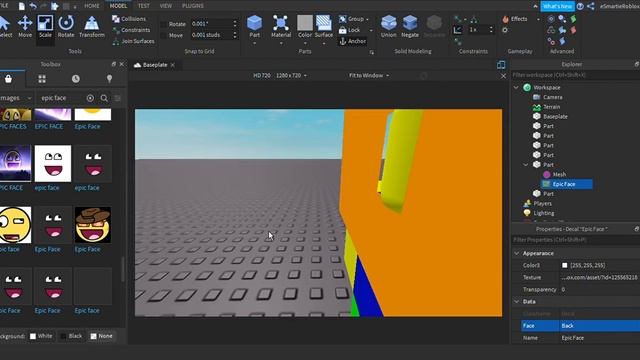Open the toolbox Recent clock tab
The width and height of the screenshot is (640, 360).
pyautogui.click(x=76, y=79)
